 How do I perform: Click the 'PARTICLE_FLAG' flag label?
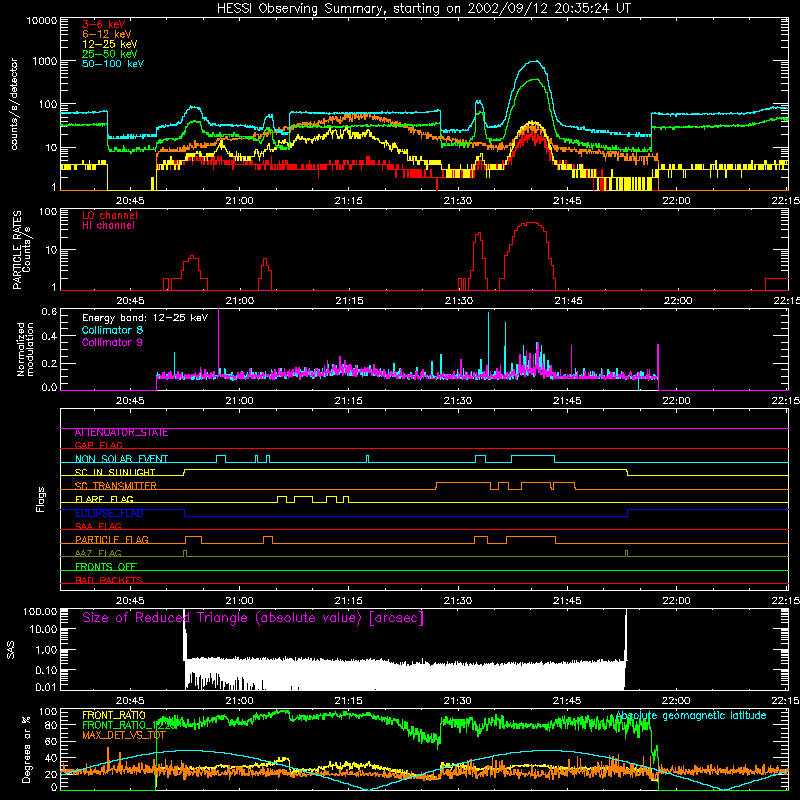point(112,540)
